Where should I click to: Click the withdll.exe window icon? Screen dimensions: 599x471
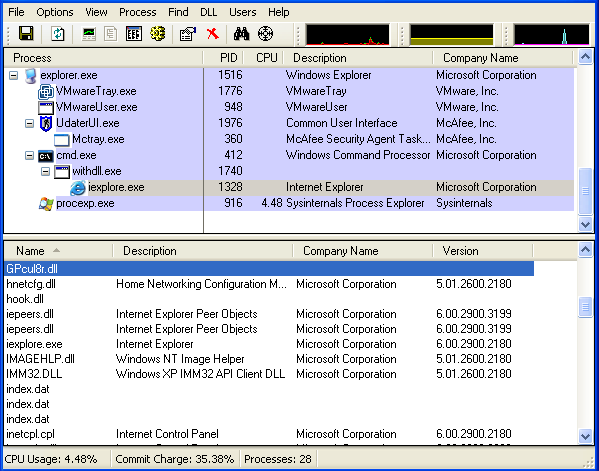click(x=62, y=172)
